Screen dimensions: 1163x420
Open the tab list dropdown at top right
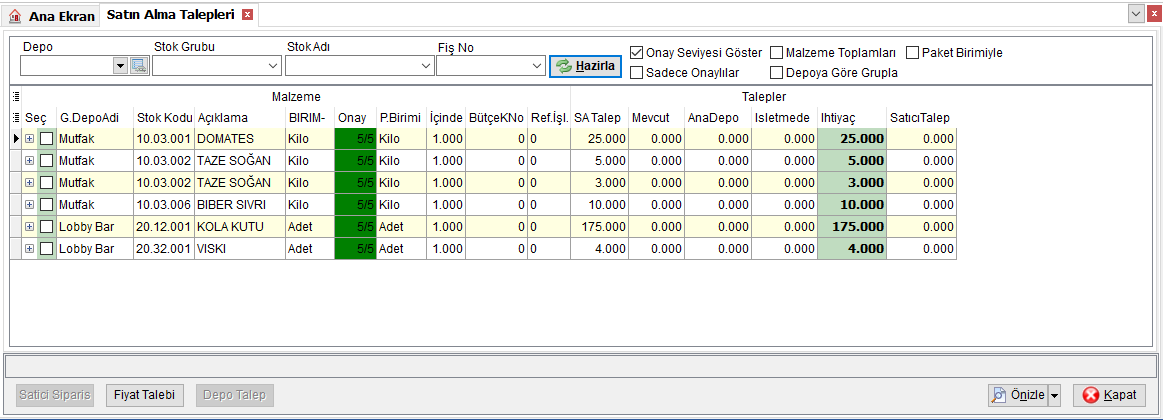1136,13
